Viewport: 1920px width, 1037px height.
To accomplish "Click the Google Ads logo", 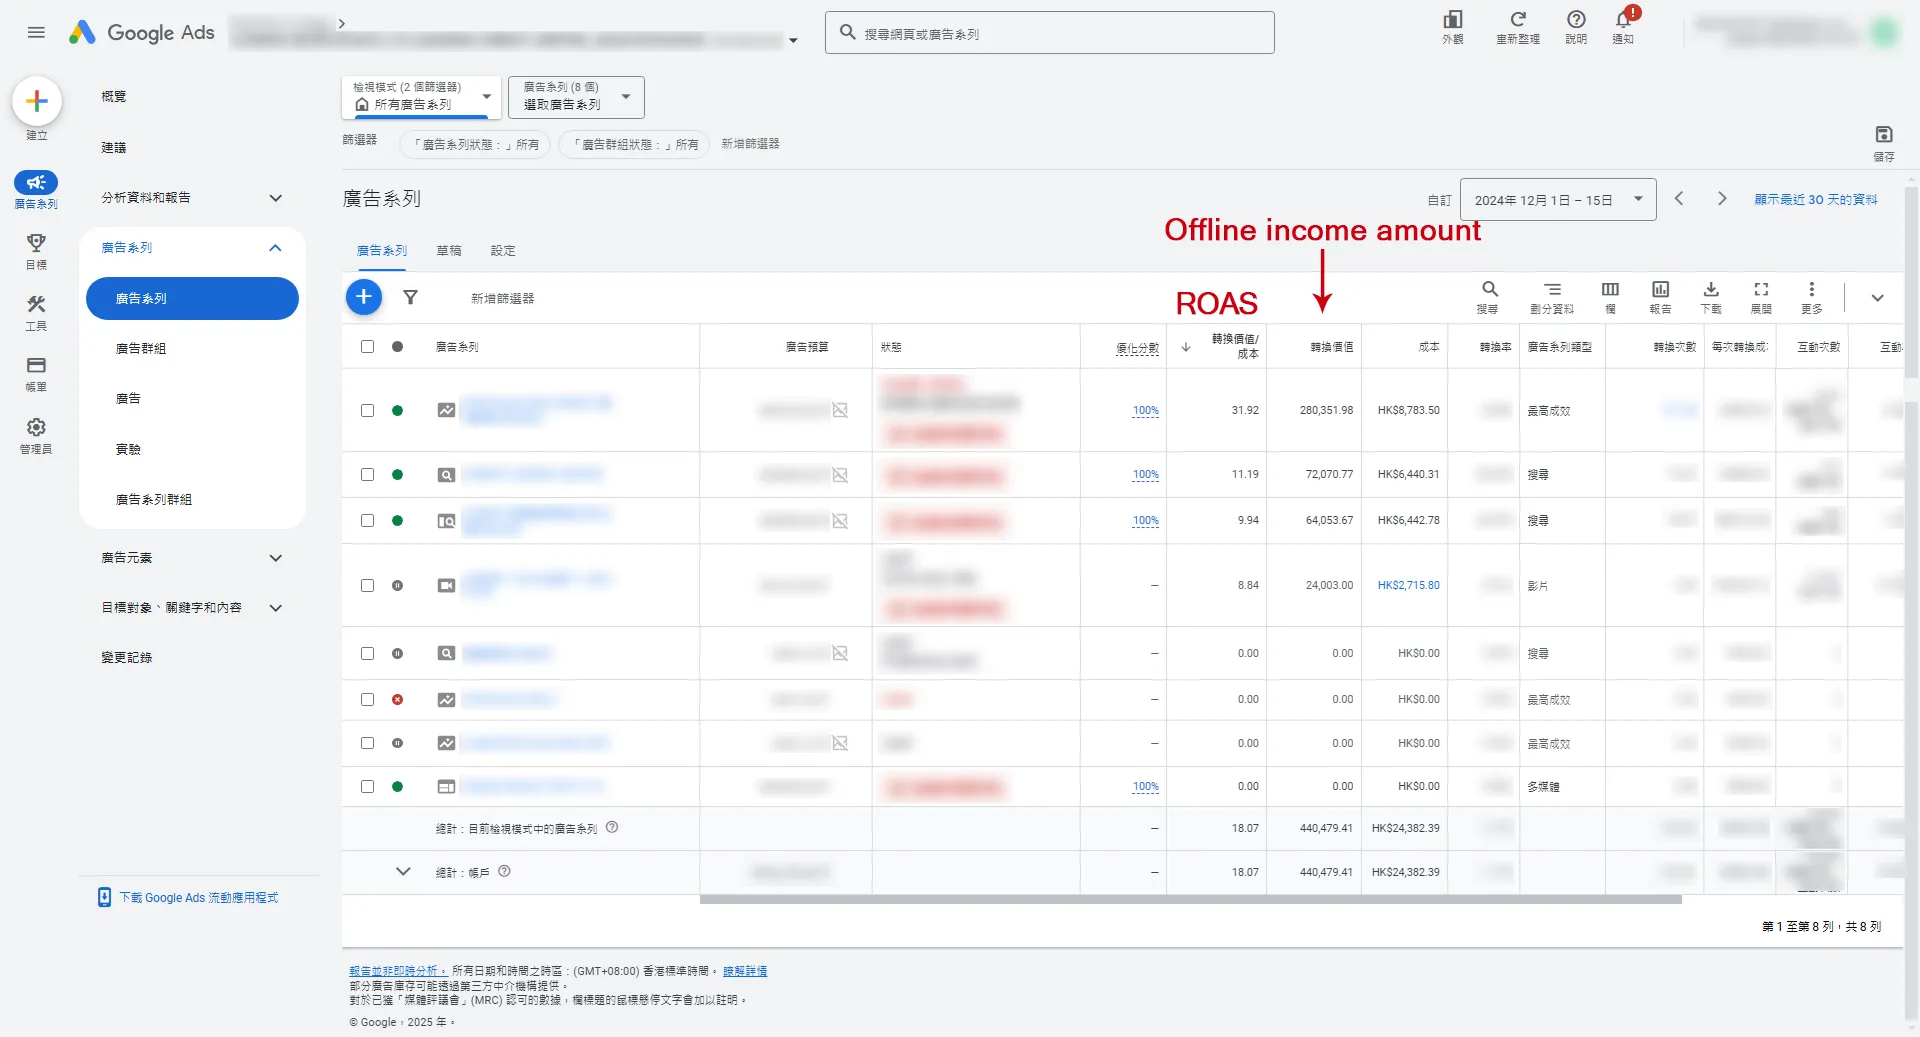I will [141, 33].
